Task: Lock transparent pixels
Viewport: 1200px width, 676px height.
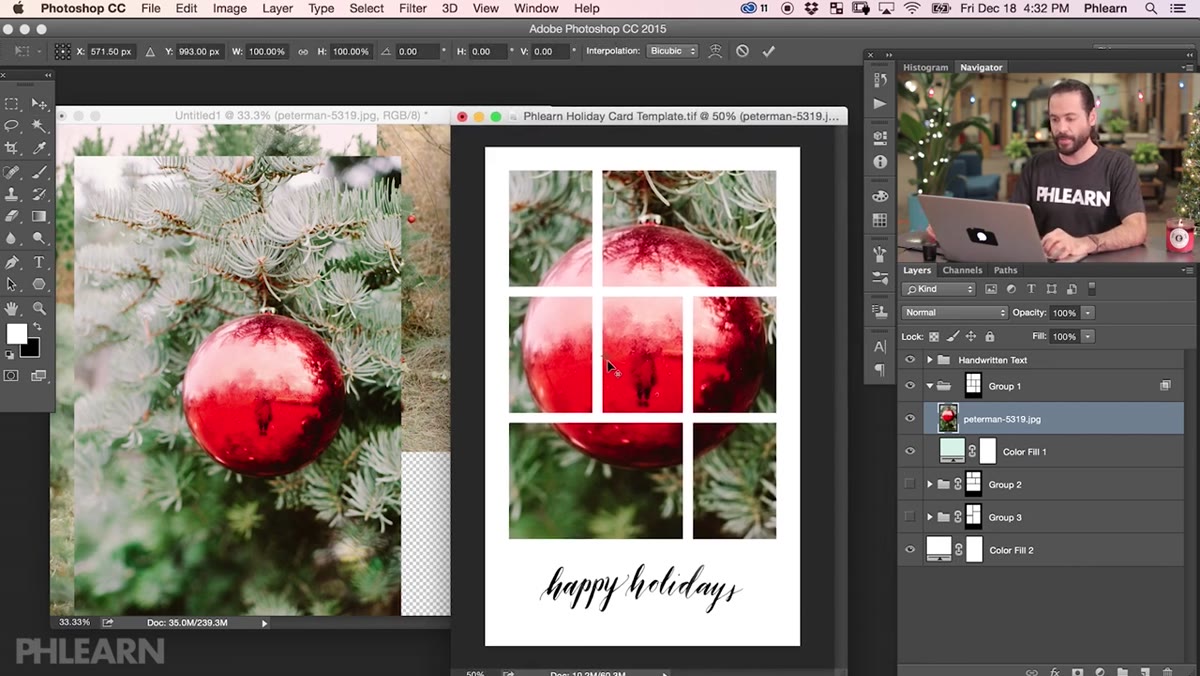Action: 934,337
